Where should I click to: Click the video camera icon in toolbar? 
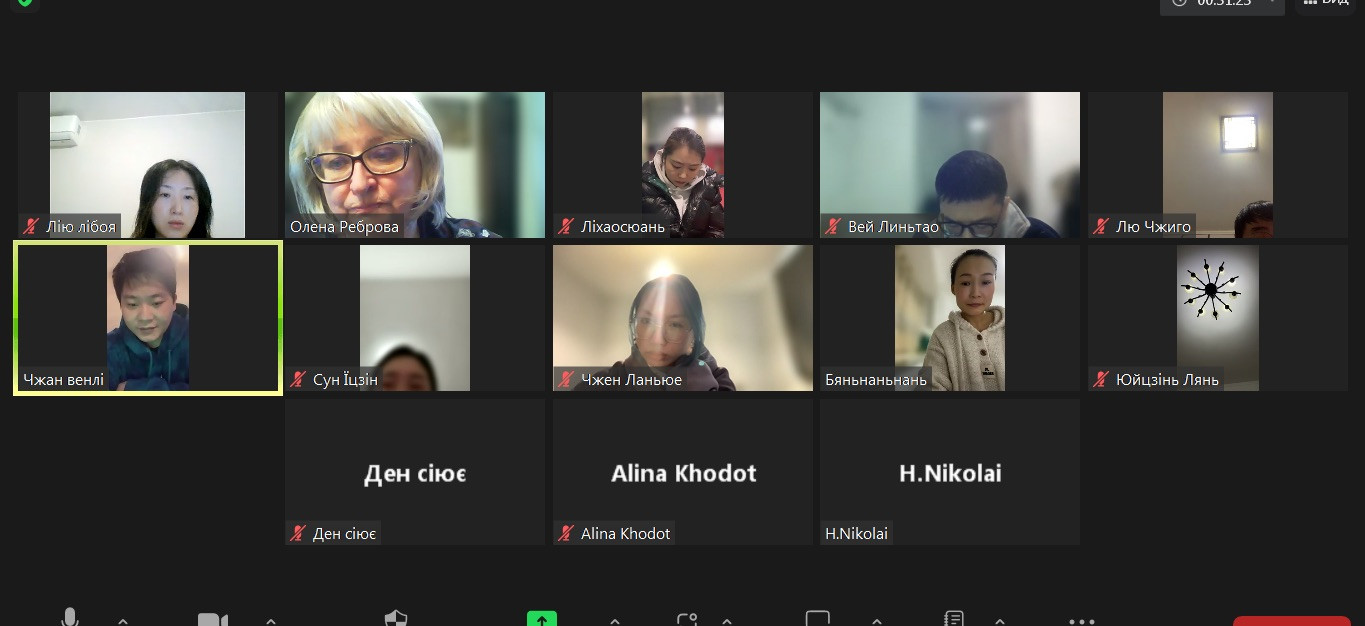[x=212, y=619]
